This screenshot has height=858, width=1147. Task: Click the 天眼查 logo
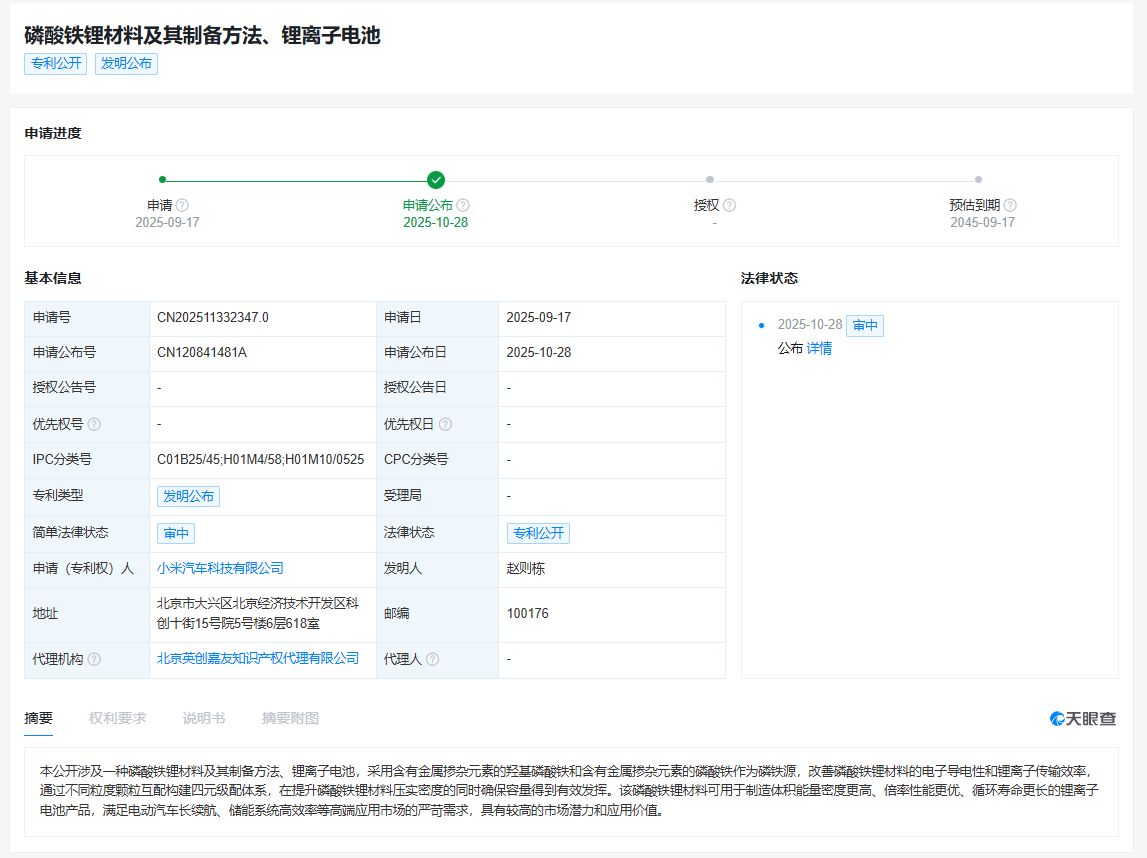coord(1083,718)
